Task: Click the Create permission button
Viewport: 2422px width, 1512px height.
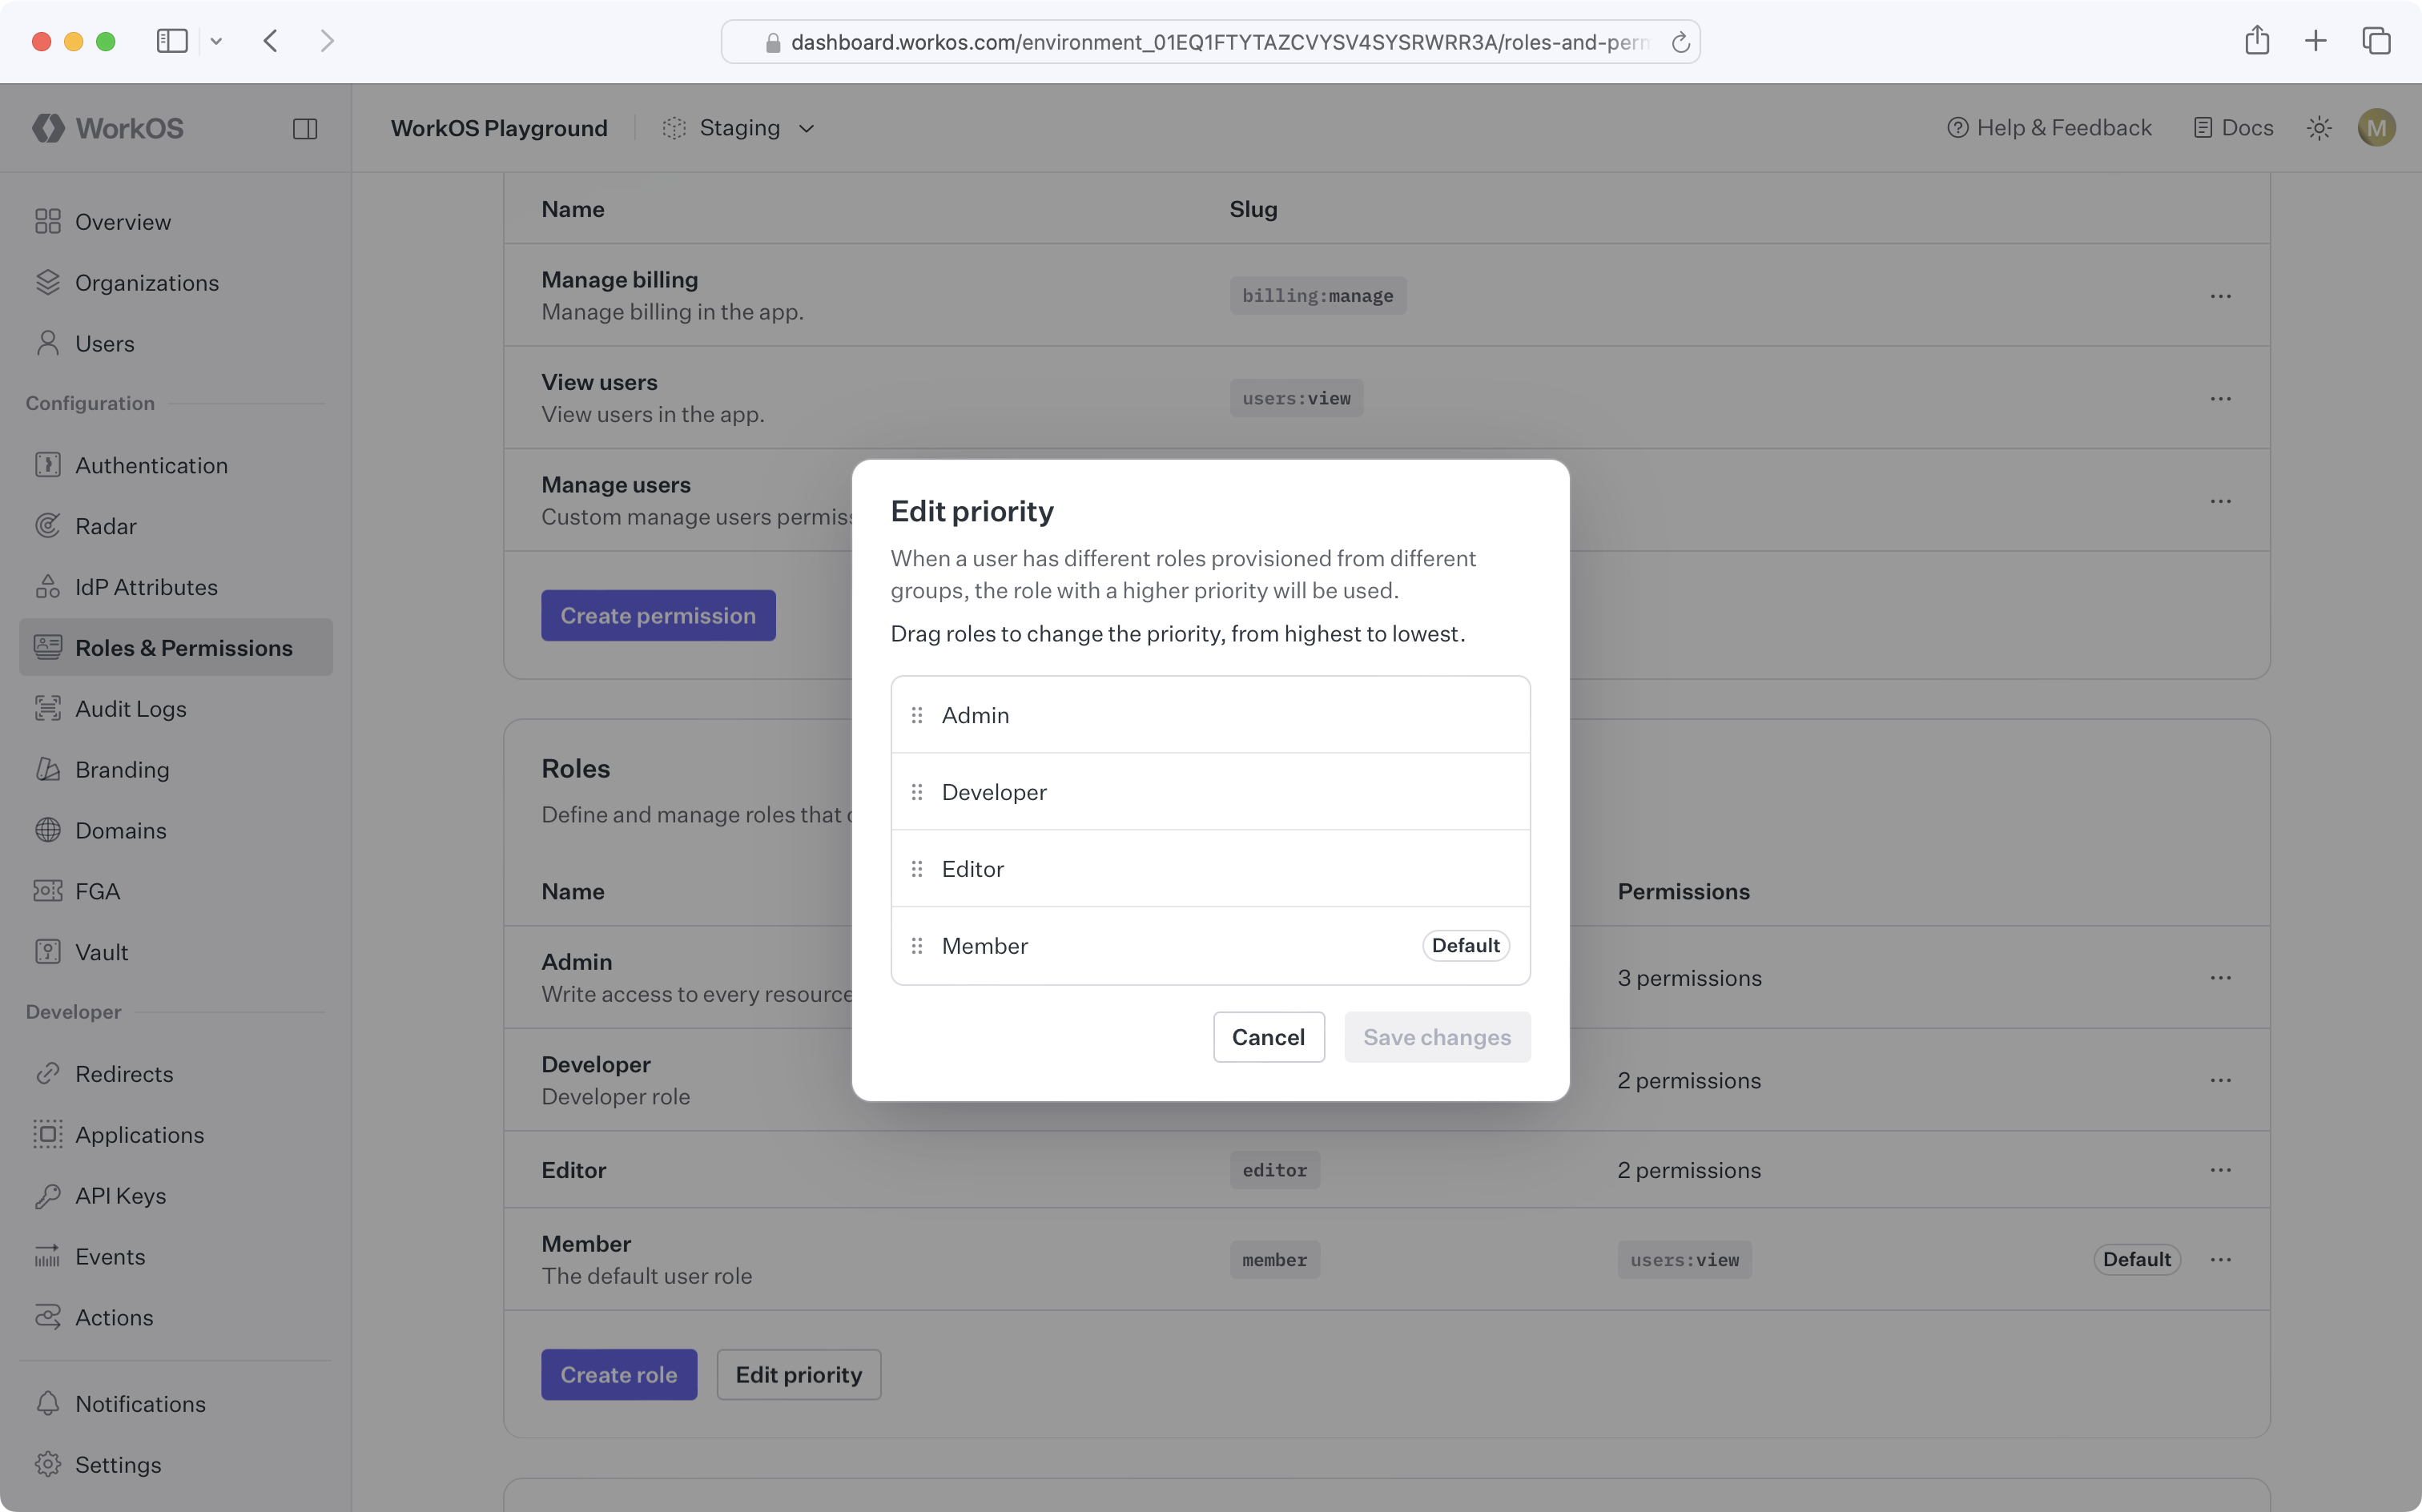Action: [x=658, y=615]
